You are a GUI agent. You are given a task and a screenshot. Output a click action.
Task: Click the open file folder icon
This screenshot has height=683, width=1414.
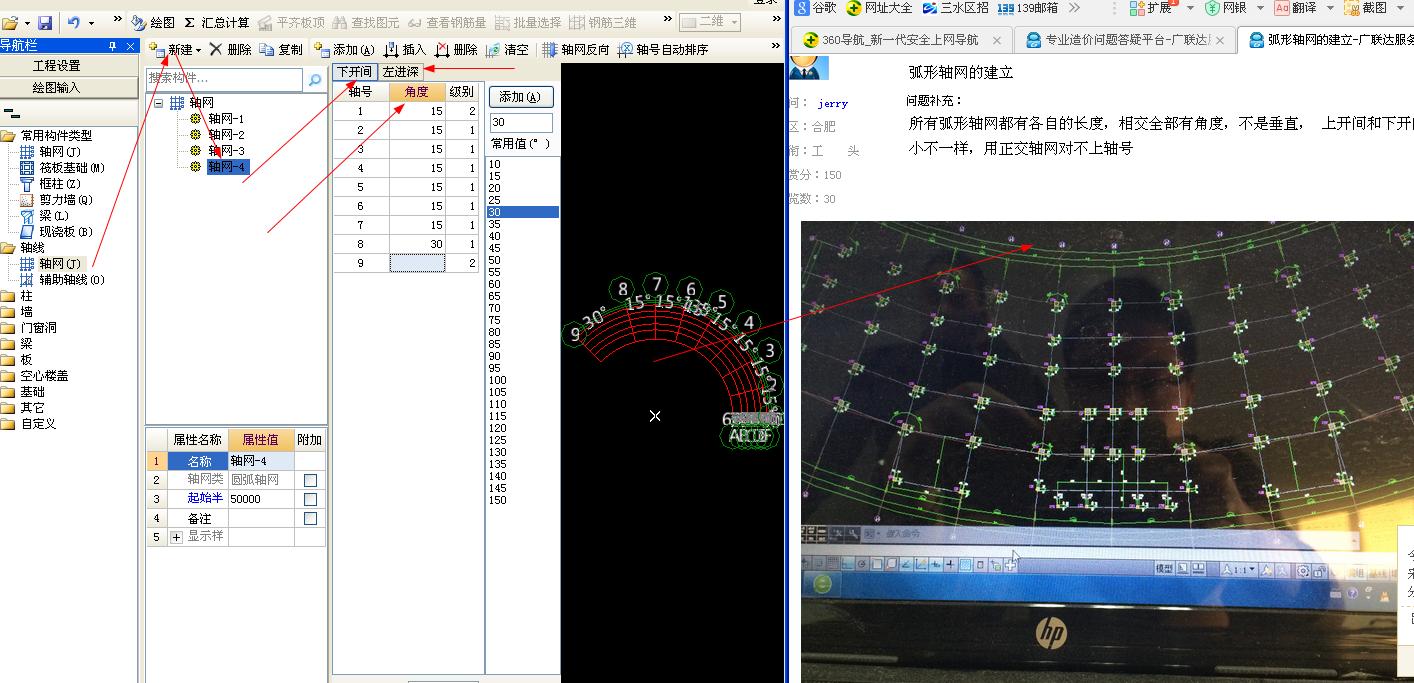(10, 22)
